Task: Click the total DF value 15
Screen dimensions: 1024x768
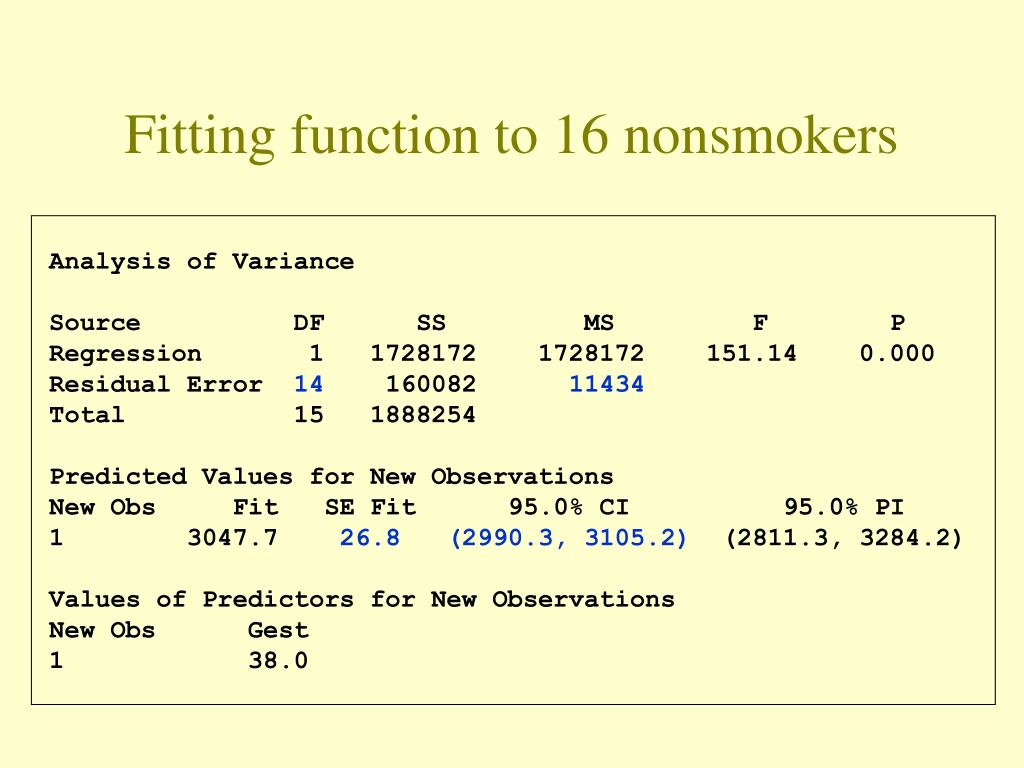Action: (x=308, y=415)
